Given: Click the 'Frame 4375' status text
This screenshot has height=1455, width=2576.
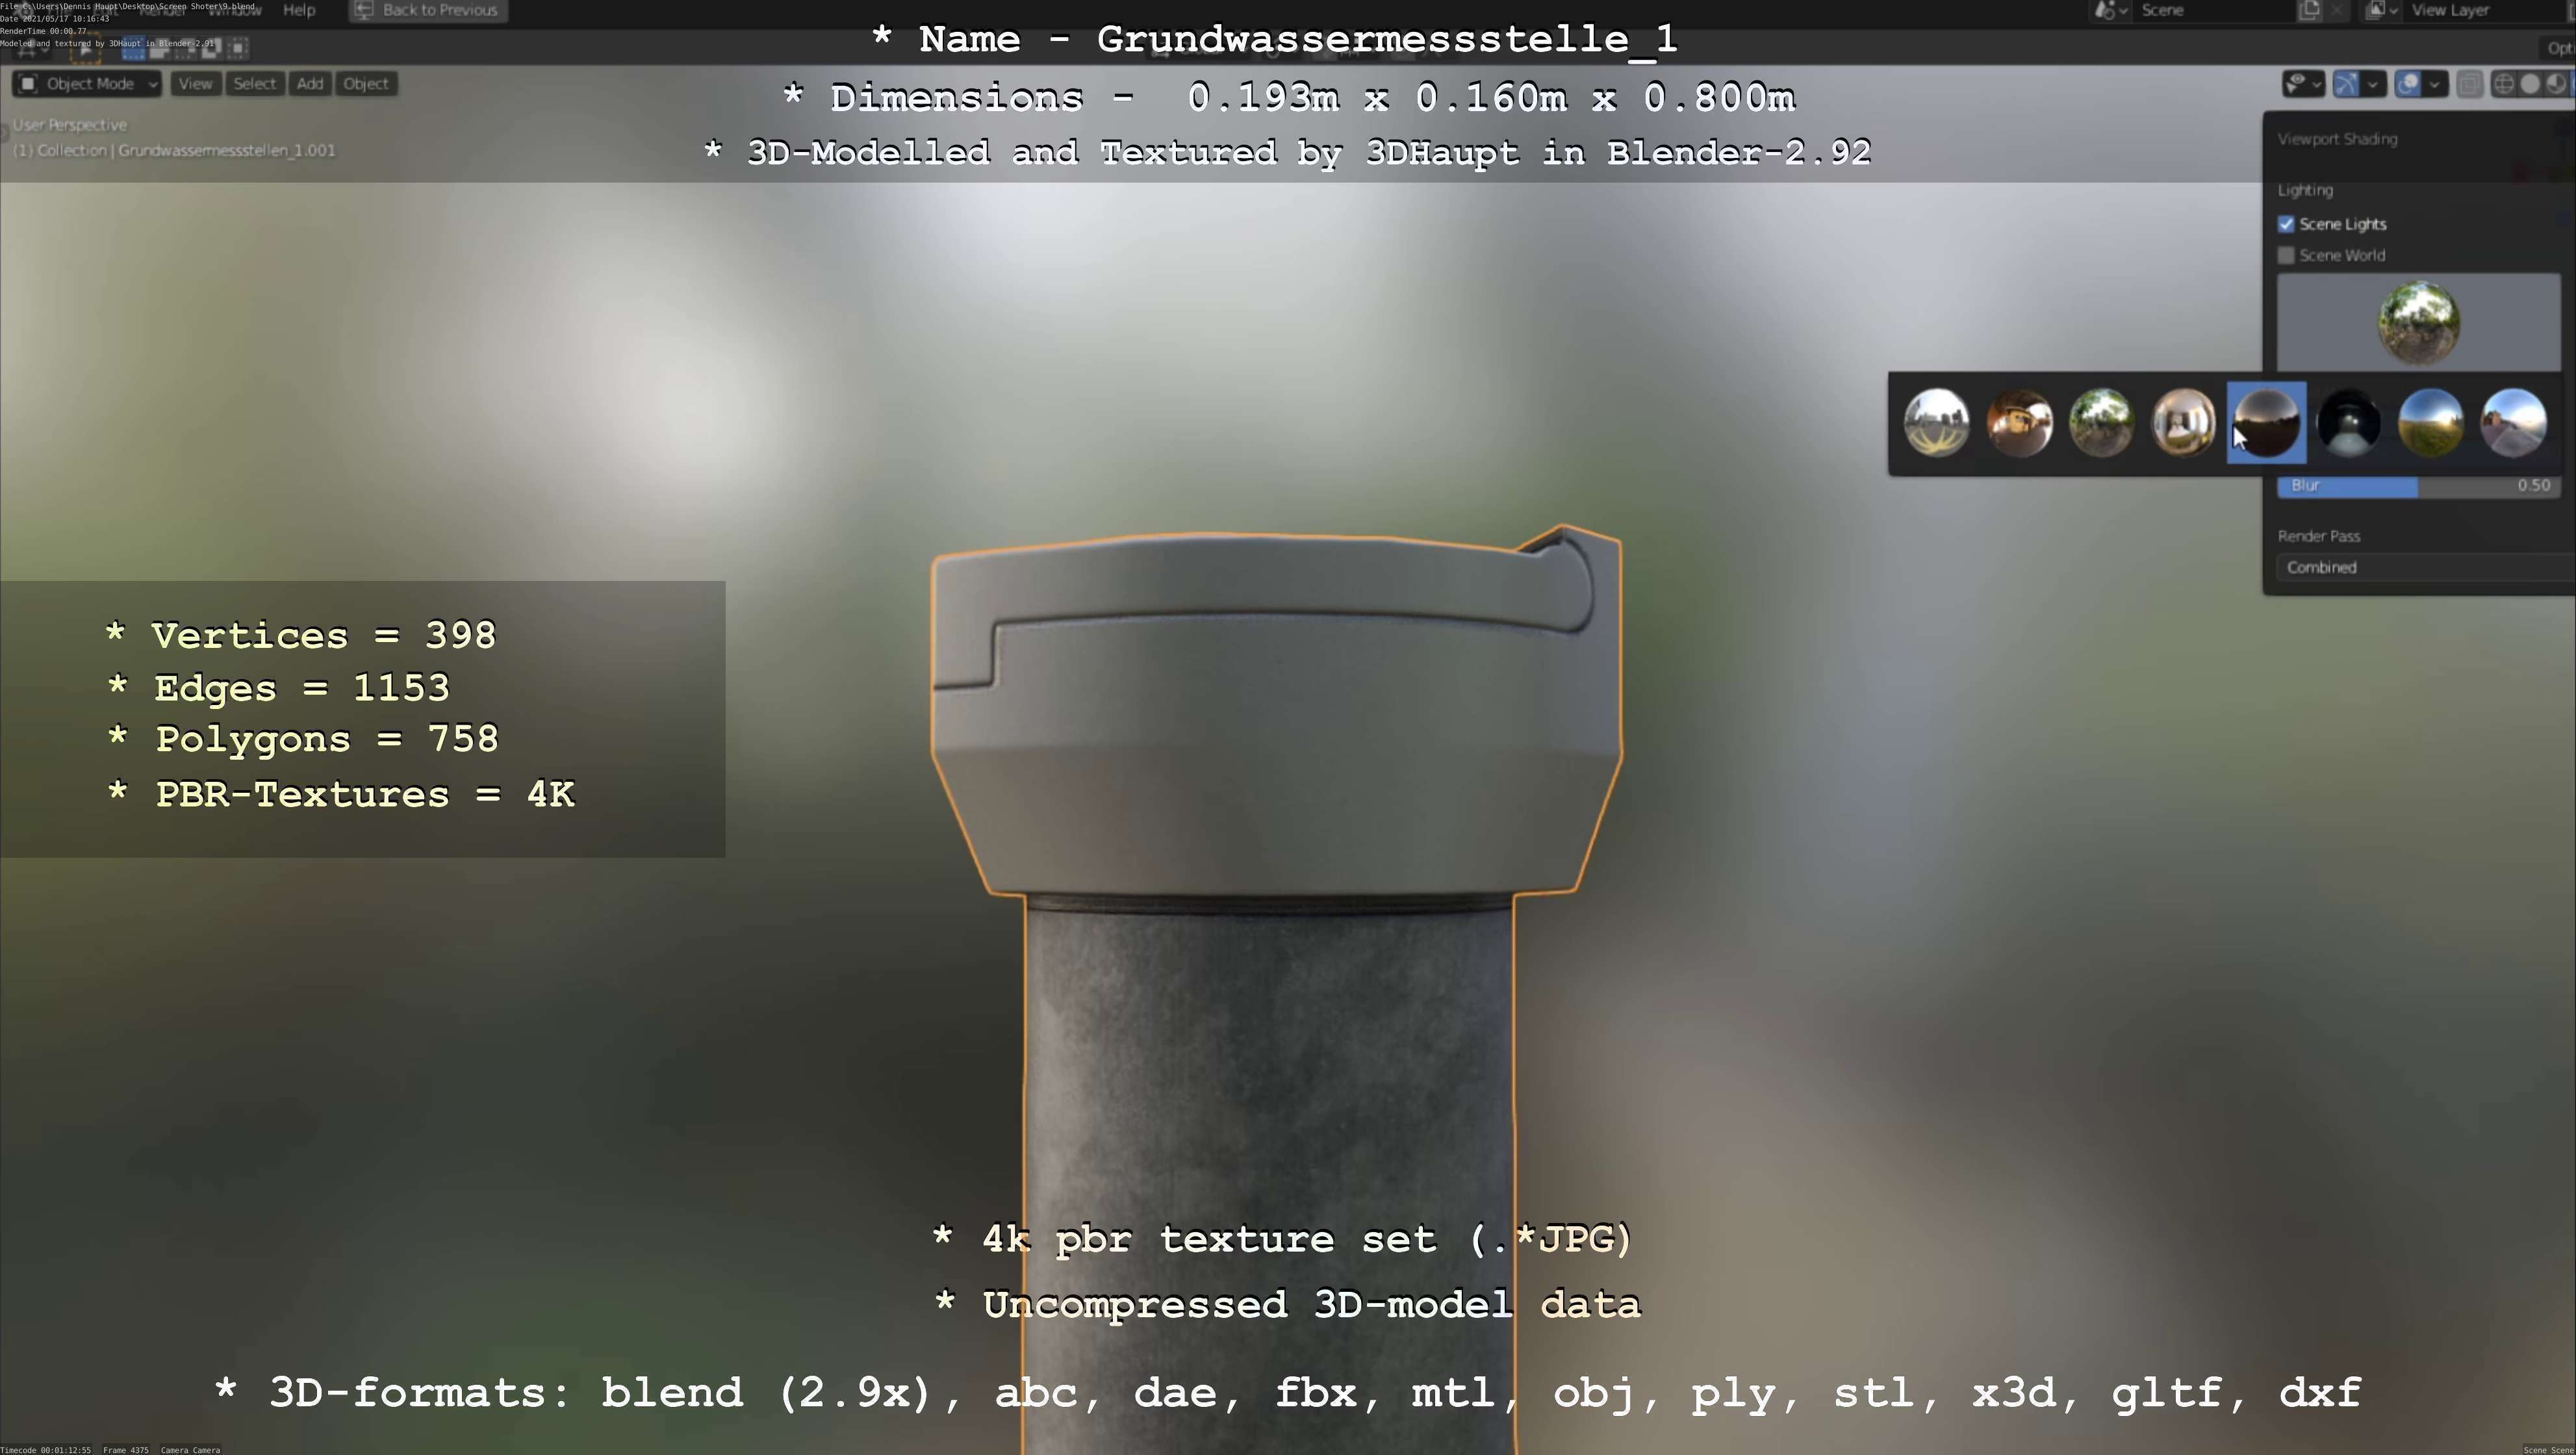Looking at the screenshot, I should click(125, 1449).
